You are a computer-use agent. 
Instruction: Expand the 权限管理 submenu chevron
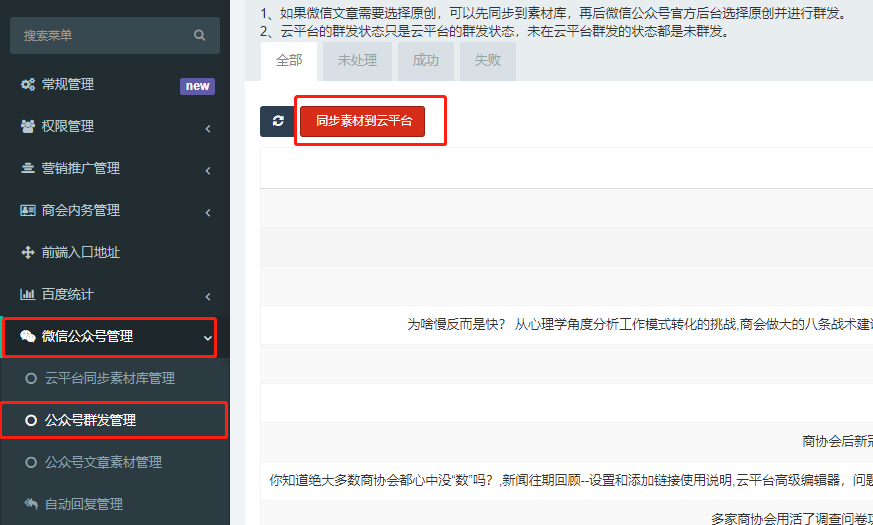[x=207, y=128]
